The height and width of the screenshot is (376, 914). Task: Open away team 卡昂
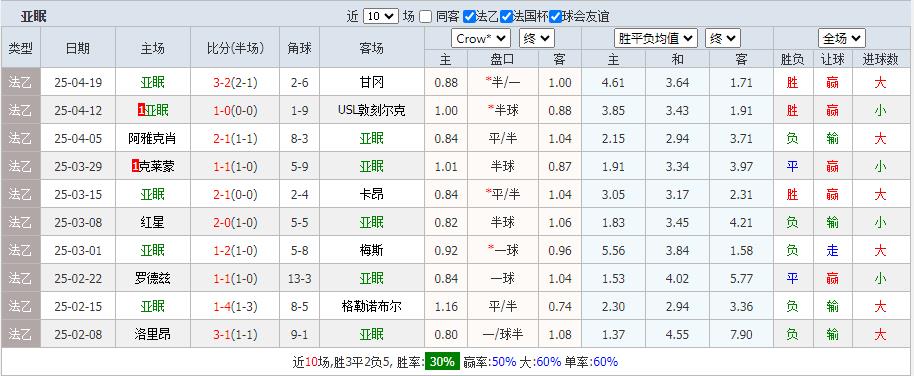click(372, 195)
